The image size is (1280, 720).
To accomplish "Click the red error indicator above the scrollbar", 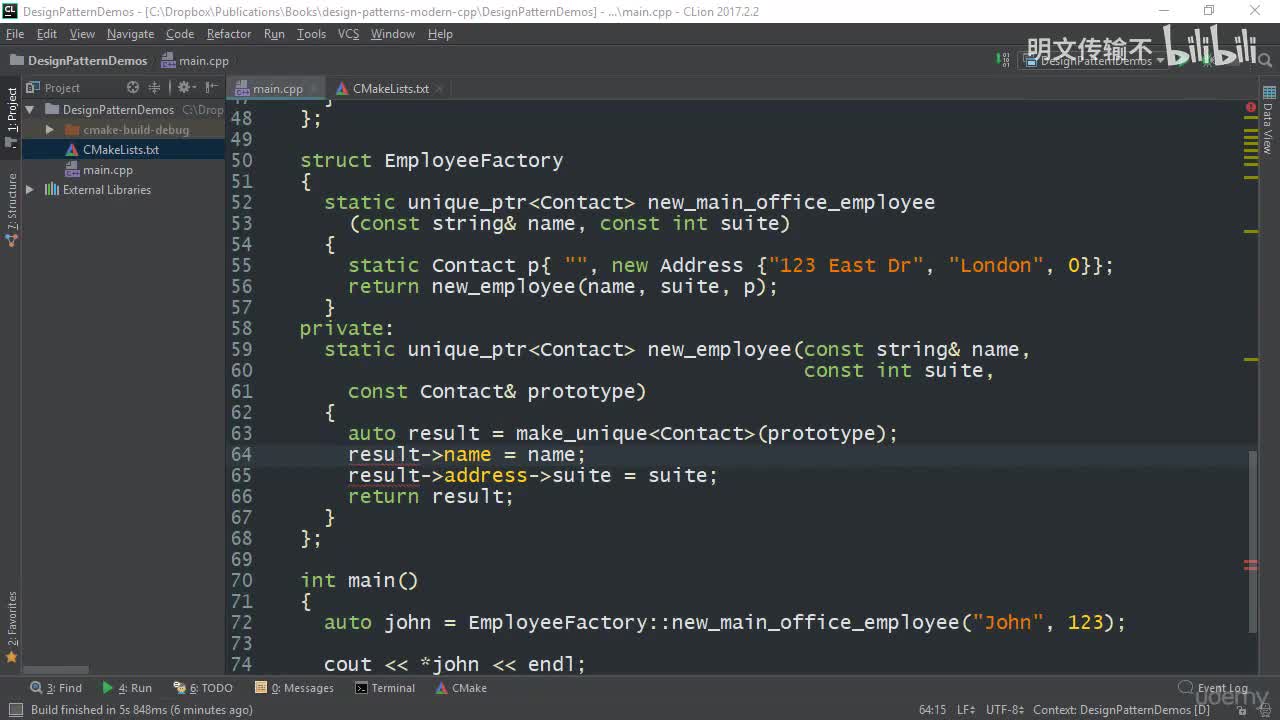I will 1251,107.
